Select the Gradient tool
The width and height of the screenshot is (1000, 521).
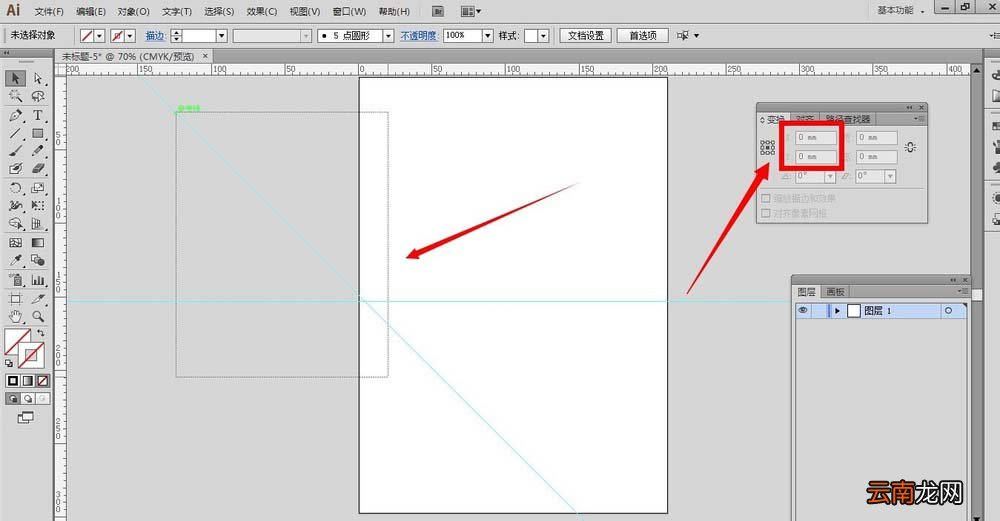tap(38, 243)
